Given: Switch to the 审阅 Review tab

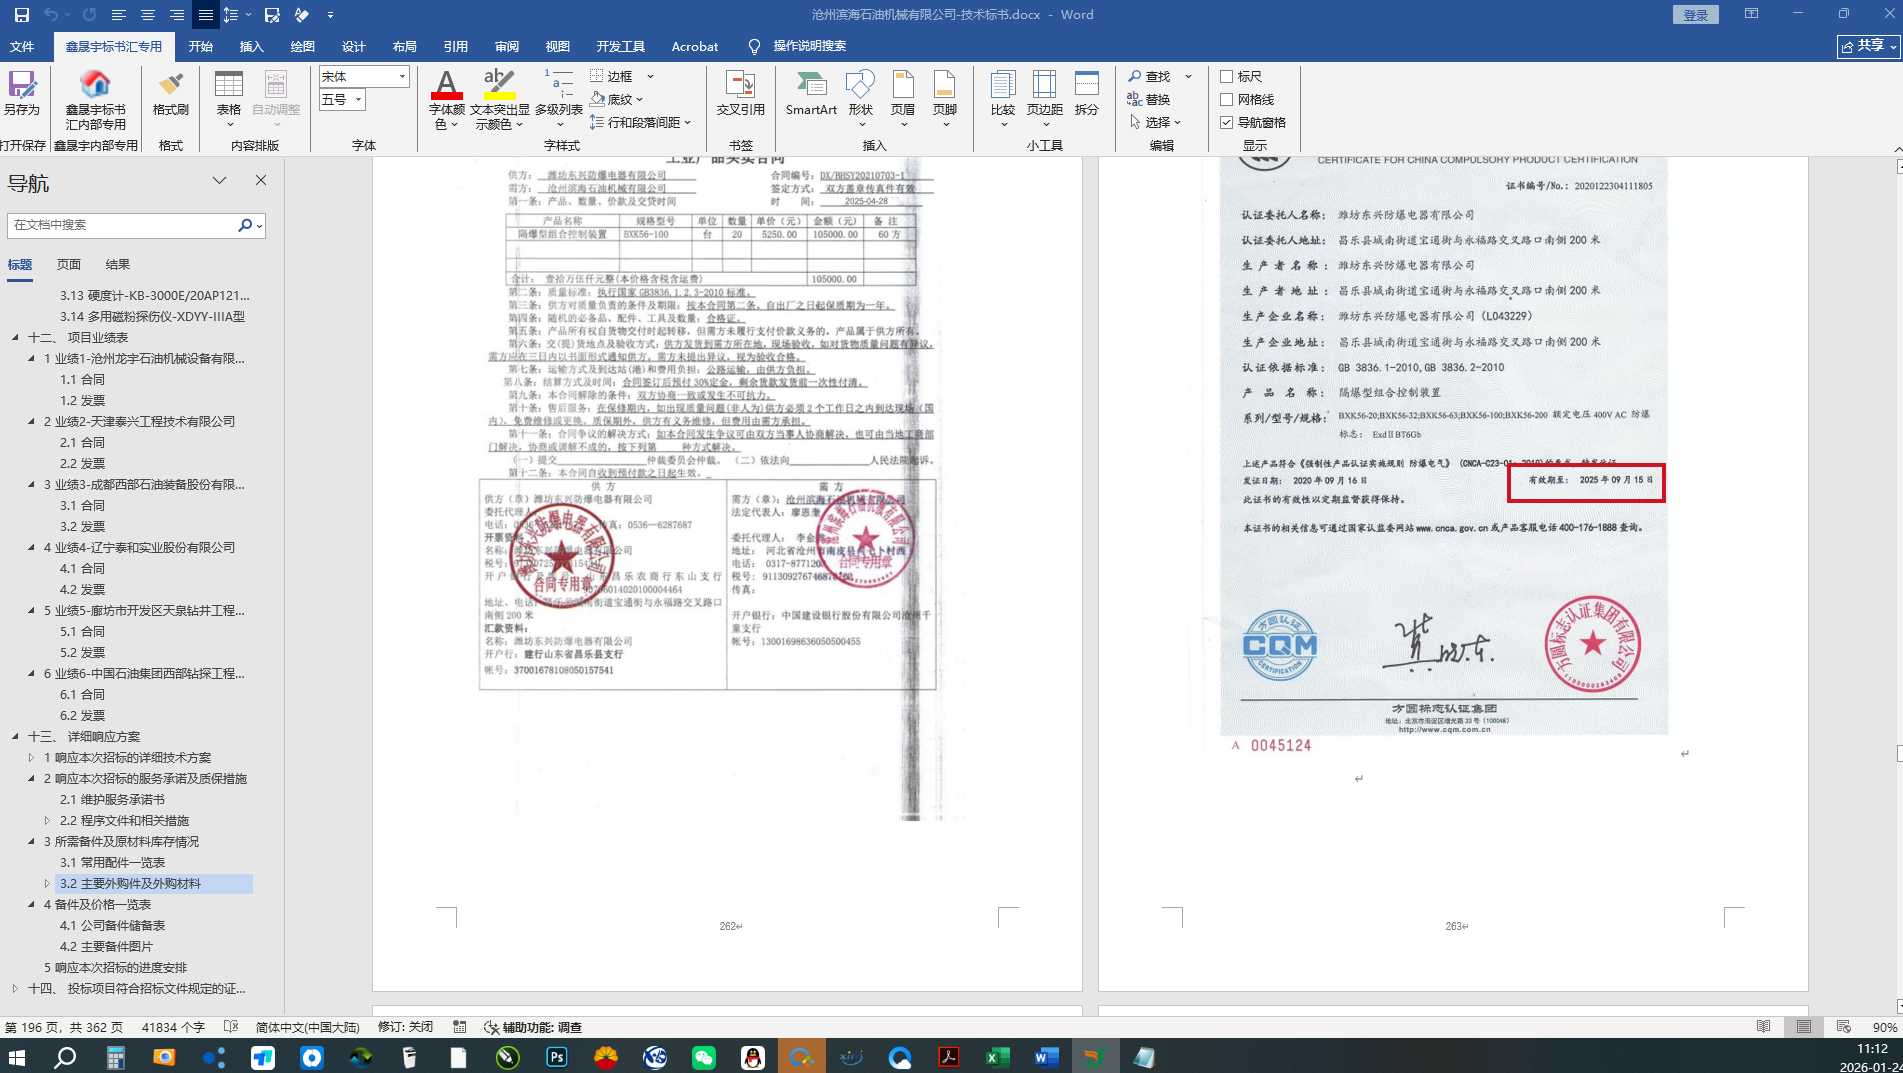Looking at the screenshot, I should point(507,46).
